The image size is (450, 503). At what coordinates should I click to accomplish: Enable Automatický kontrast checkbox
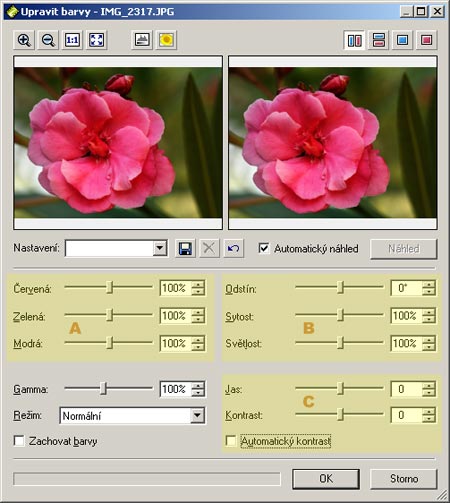(x=231, y=441)
